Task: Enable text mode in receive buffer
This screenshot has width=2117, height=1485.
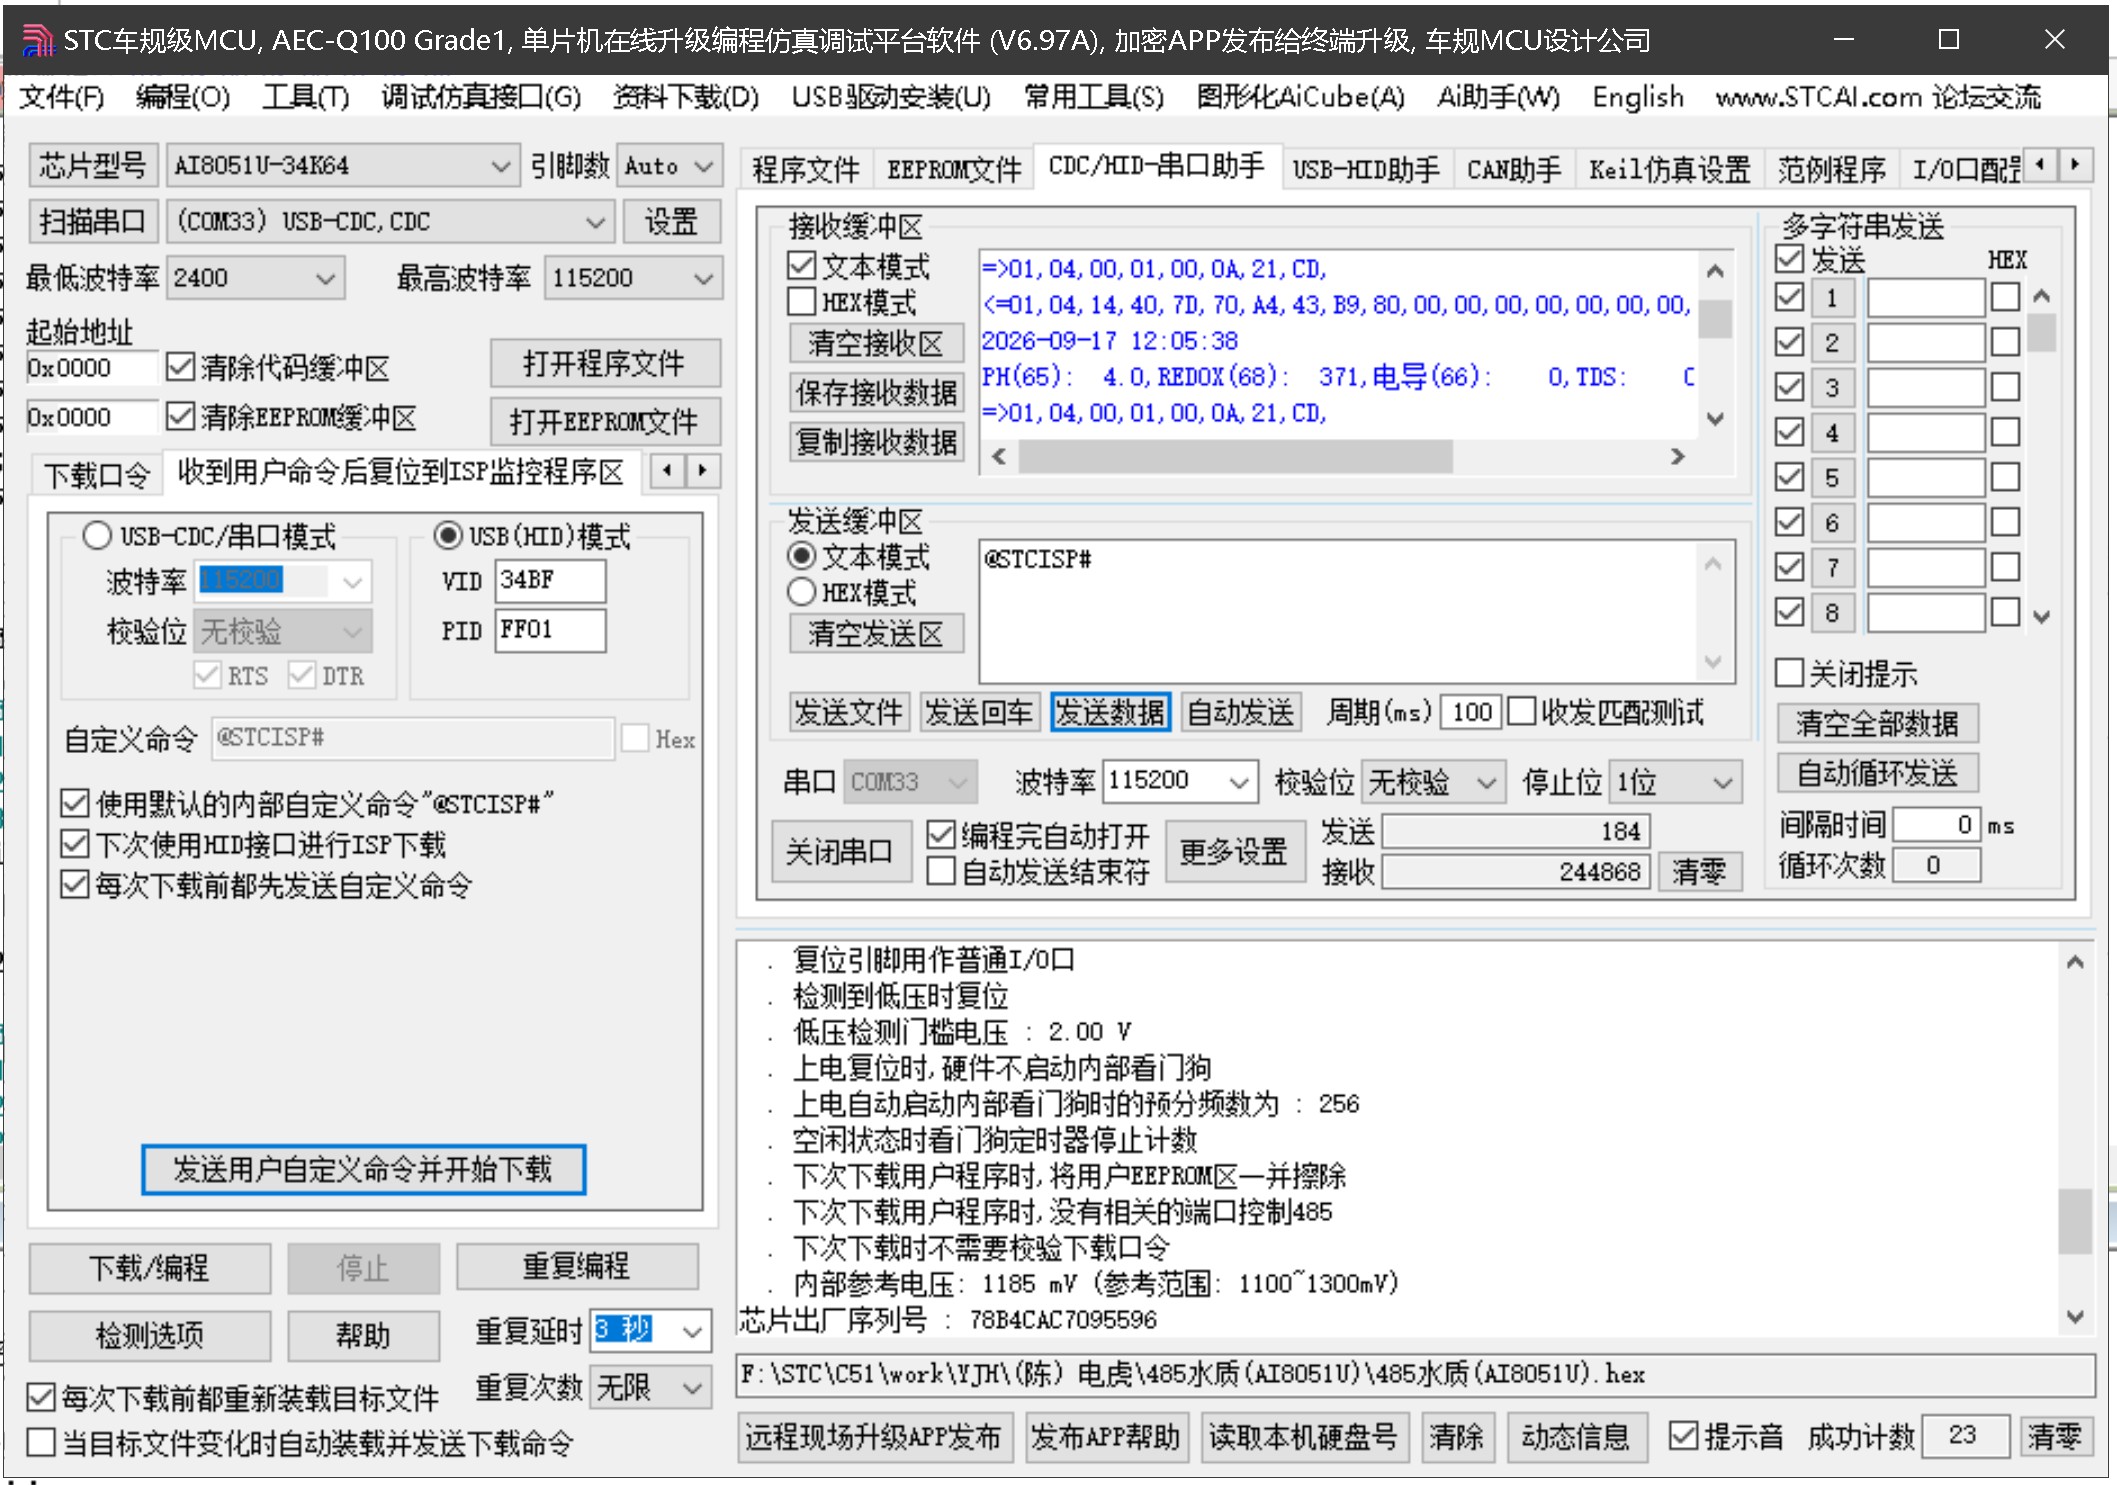Action: (x=801, y=266)
